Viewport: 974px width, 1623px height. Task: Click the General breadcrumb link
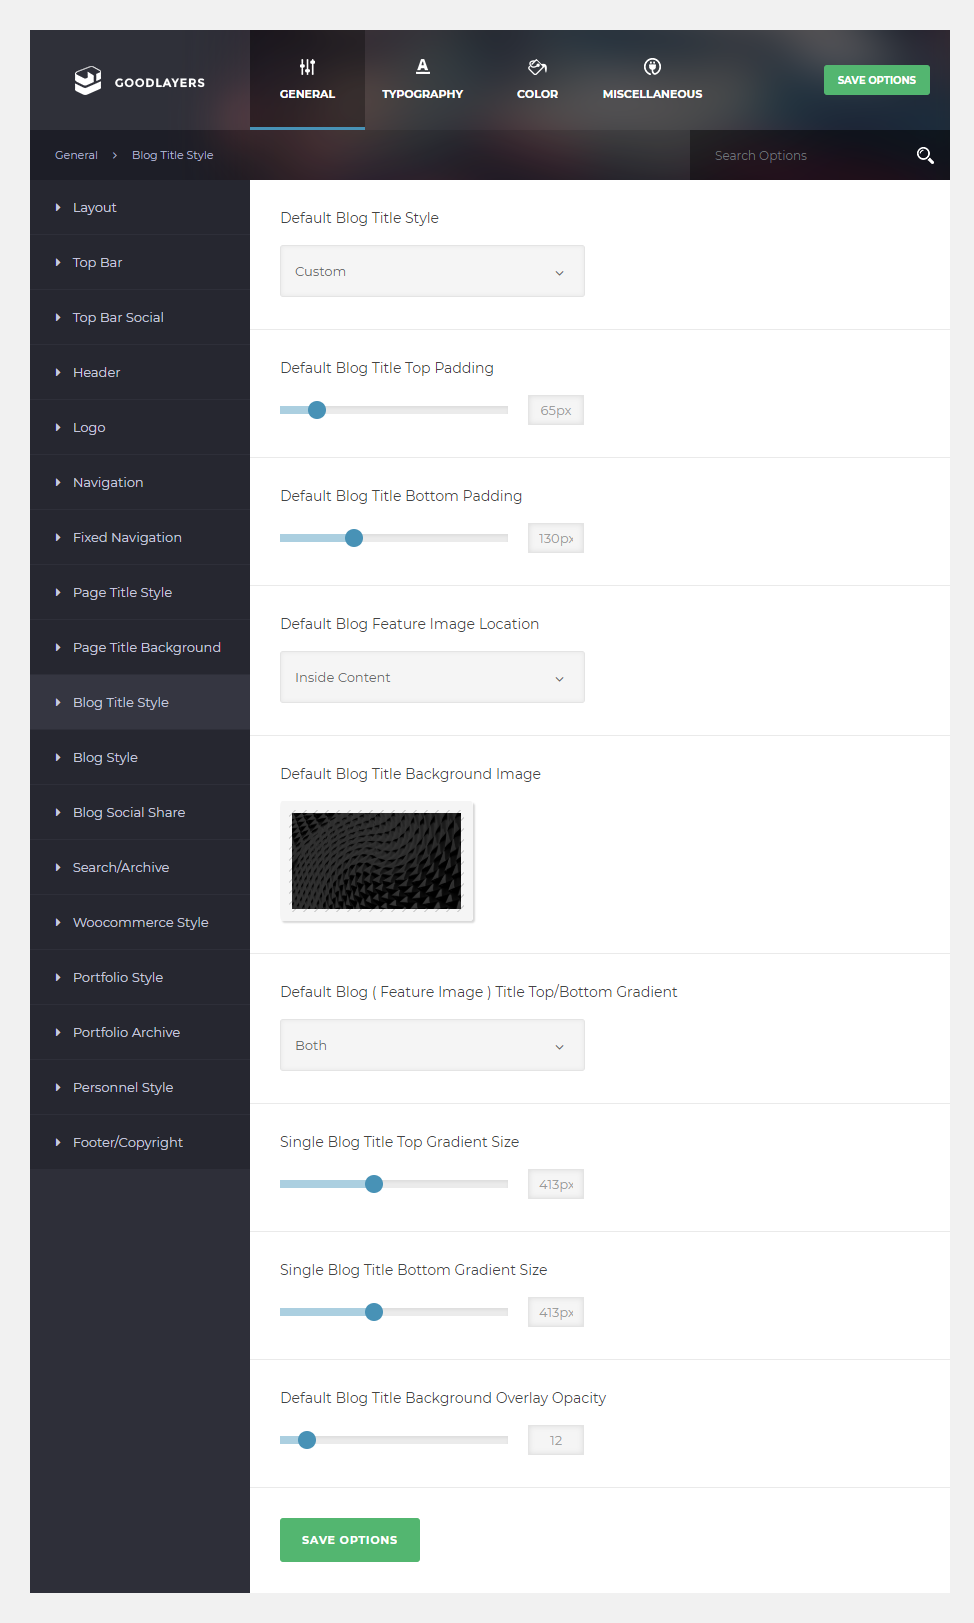76,155
